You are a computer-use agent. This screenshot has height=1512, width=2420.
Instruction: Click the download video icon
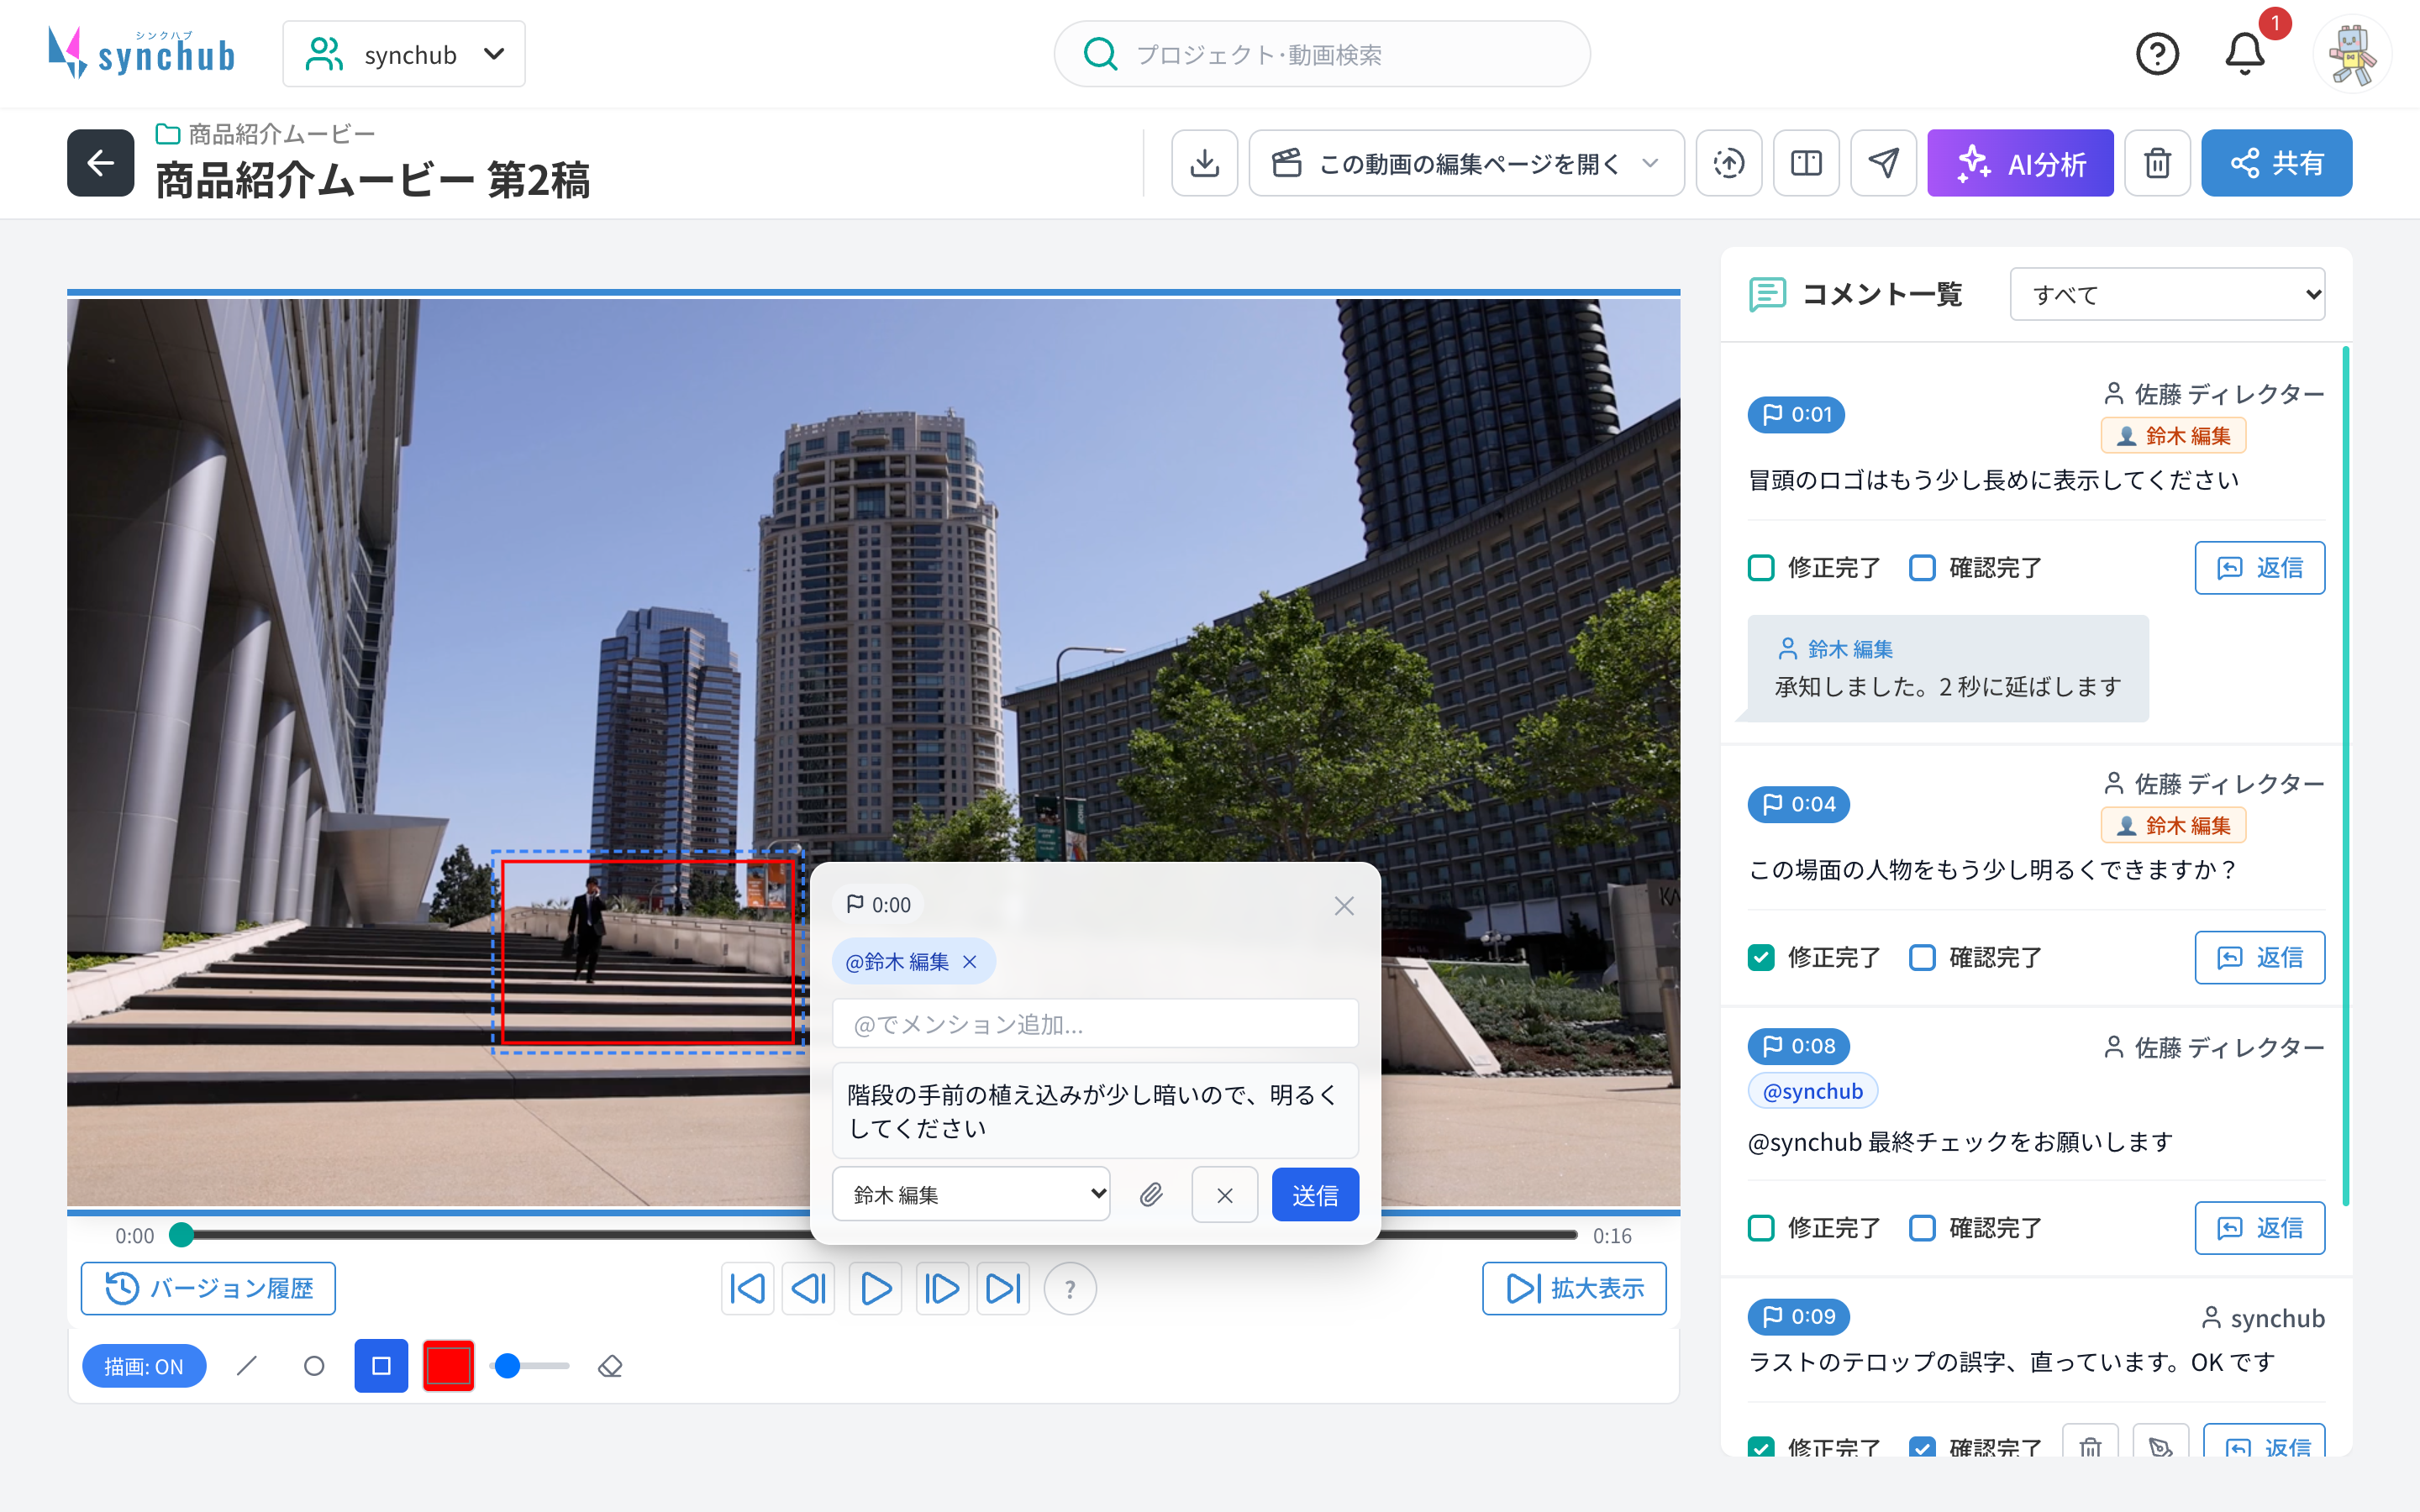(1204, 163)
